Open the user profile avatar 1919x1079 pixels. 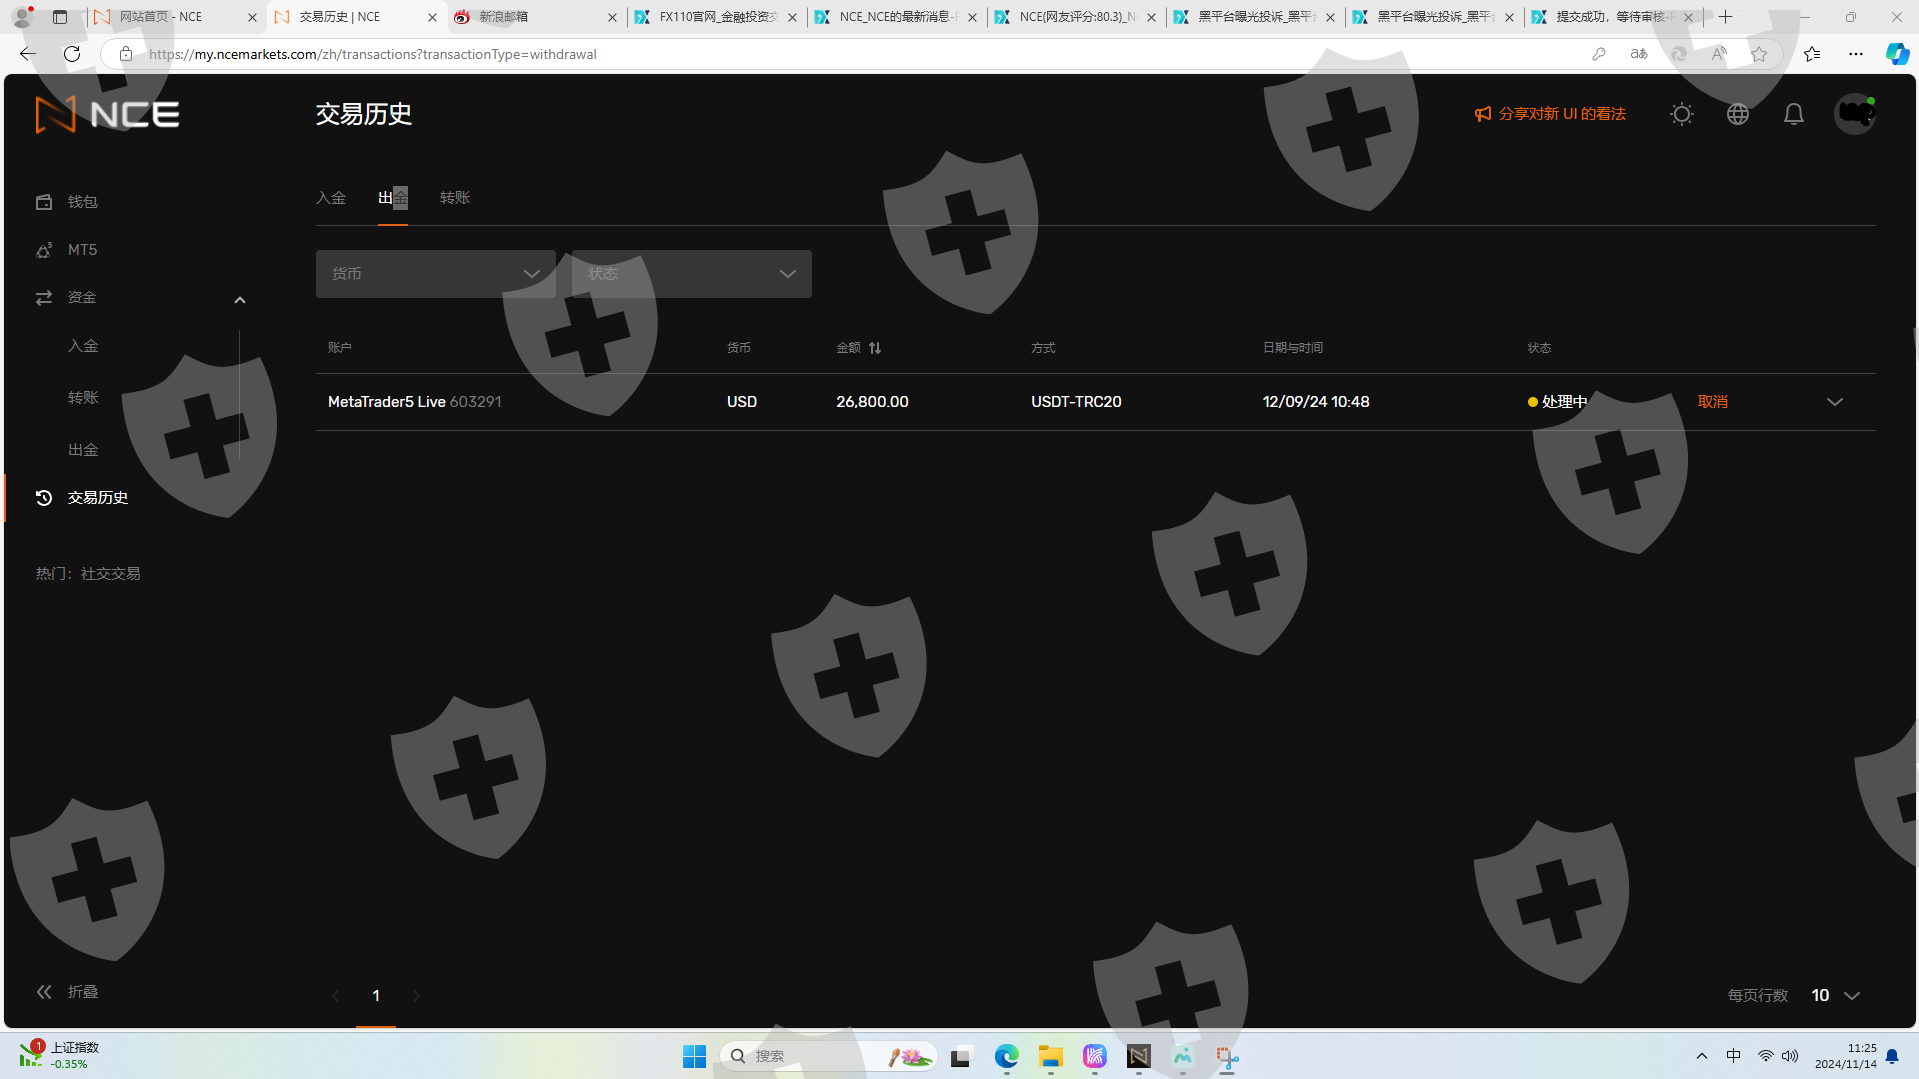point(1854,114)
